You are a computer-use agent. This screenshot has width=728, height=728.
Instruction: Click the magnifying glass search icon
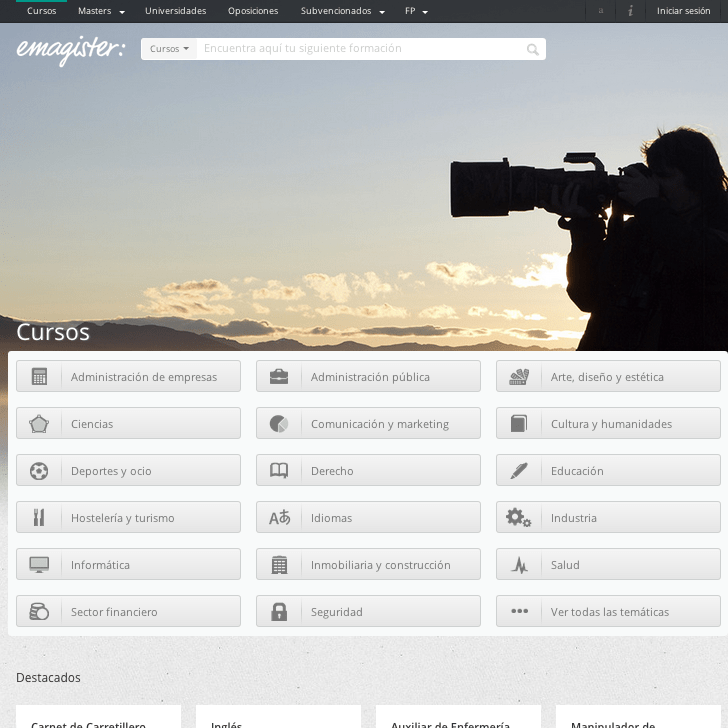[x=533, y=49]
